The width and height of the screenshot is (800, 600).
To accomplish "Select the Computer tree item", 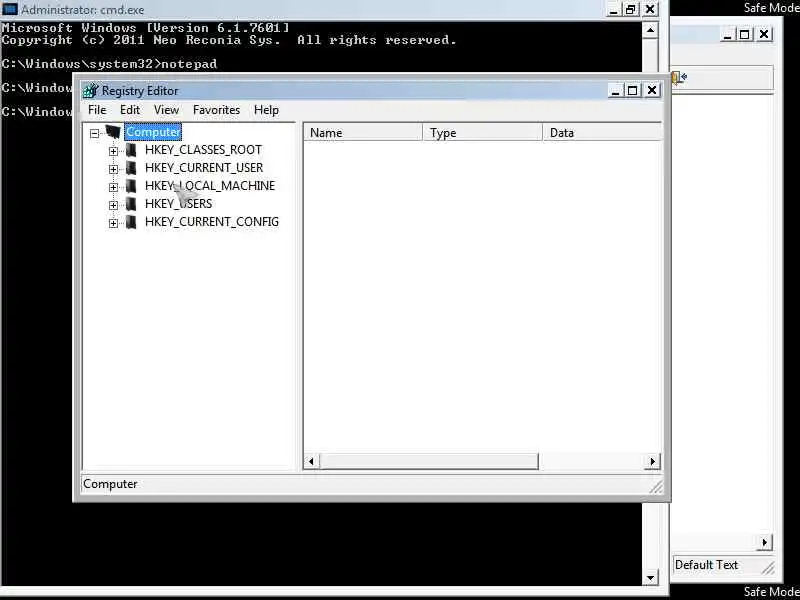I will 153,132.
